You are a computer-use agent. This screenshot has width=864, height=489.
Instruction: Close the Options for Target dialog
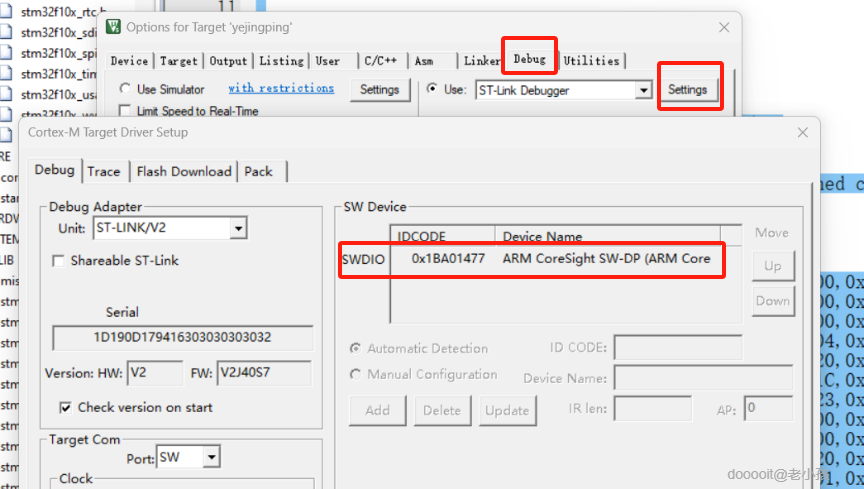coord(724,28)
